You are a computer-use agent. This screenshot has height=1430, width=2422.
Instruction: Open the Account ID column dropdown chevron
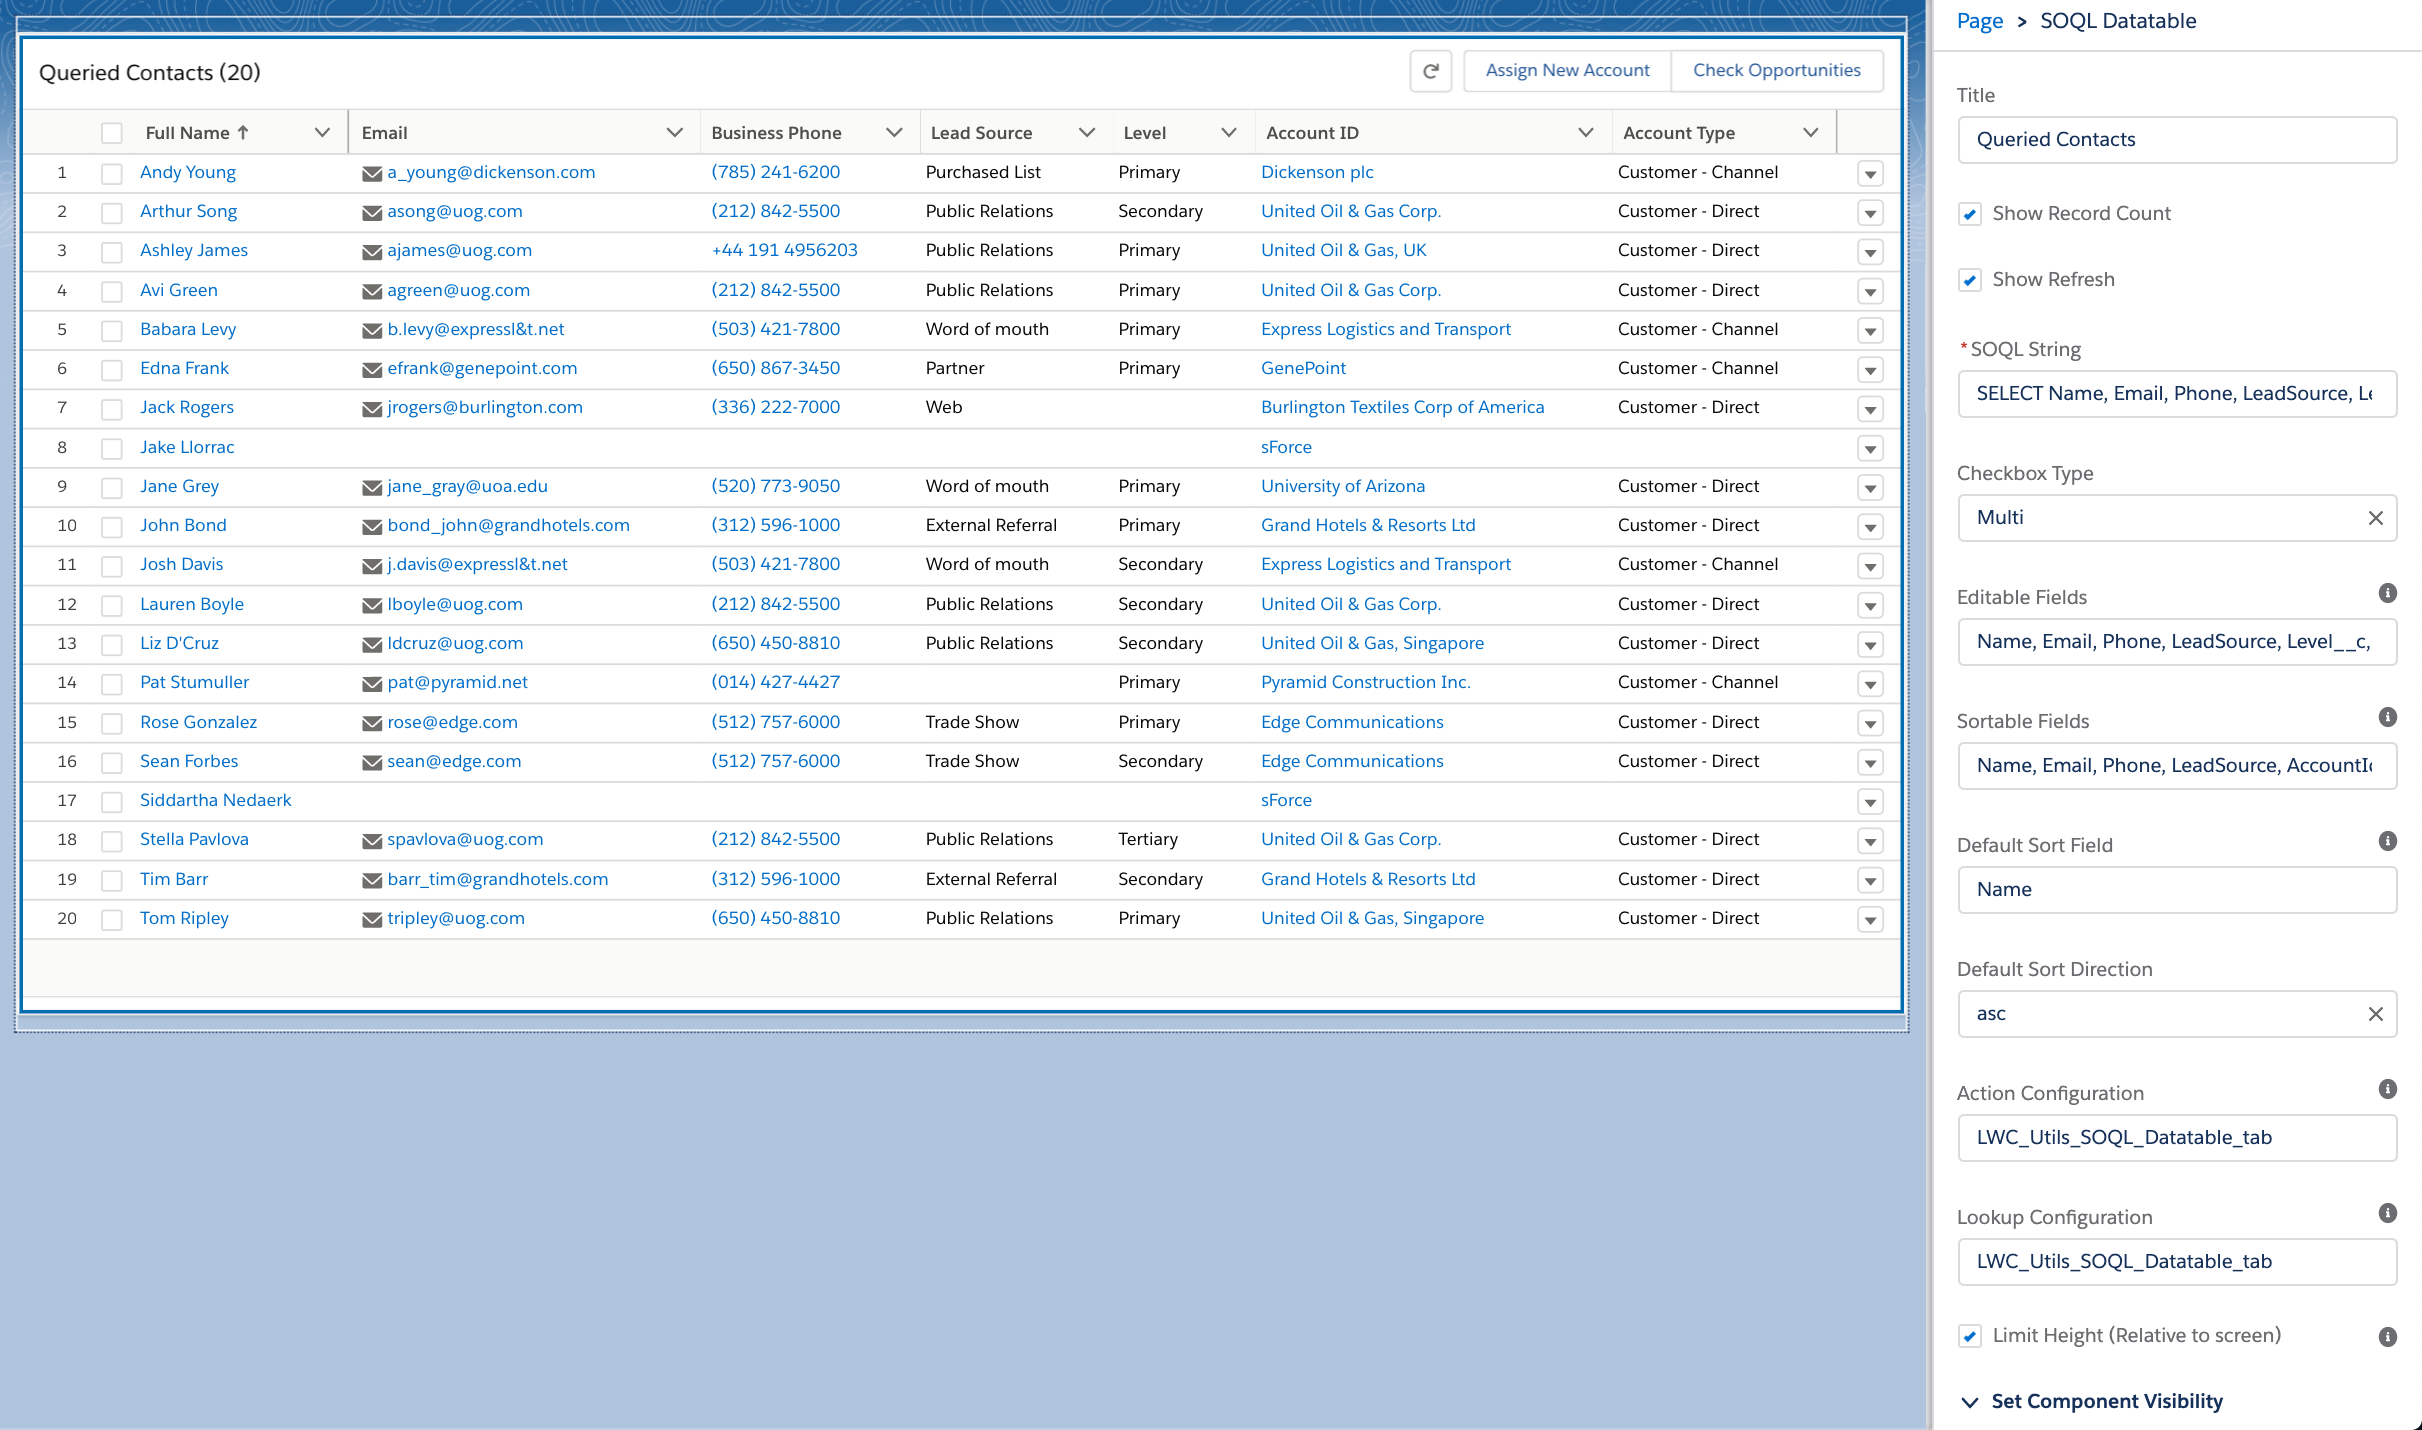click(x=1585, y=133)
